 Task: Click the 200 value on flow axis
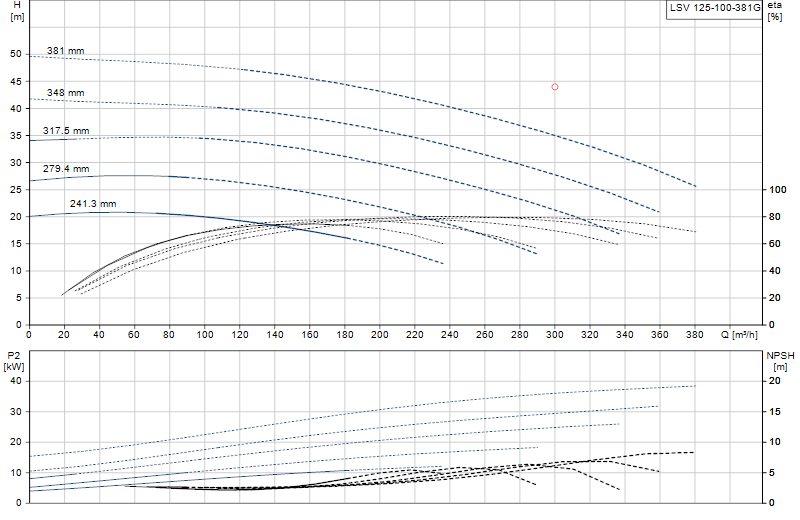380,335
